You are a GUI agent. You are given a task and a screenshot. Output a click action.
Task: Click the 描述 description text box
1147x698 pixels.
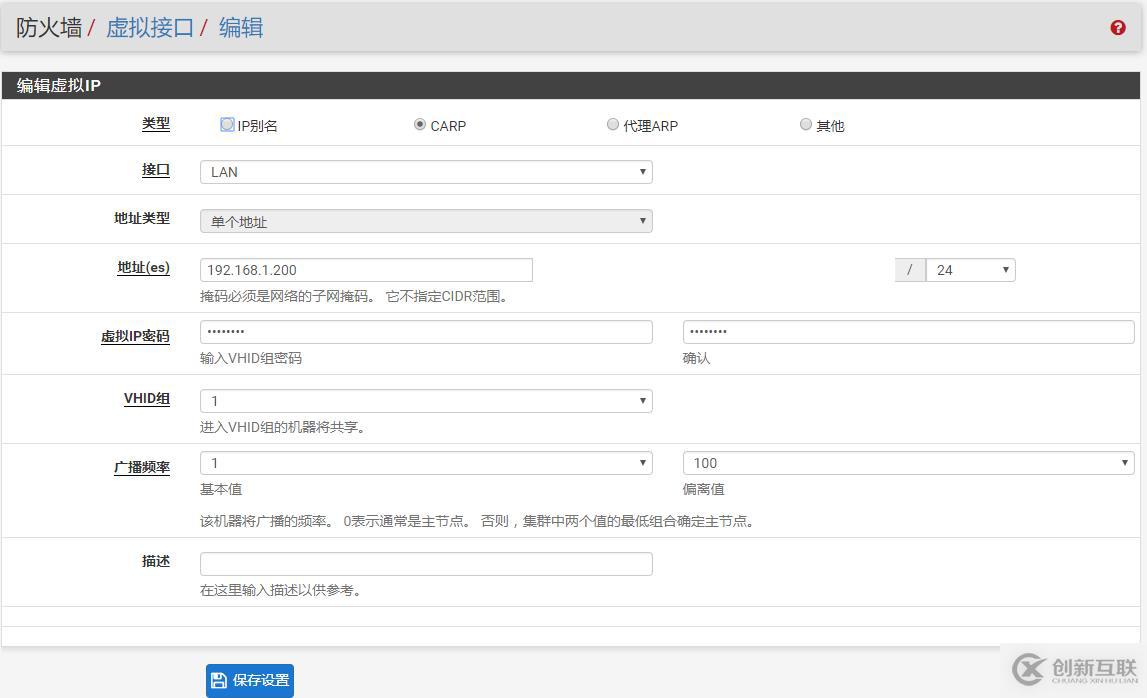point(425,563)
